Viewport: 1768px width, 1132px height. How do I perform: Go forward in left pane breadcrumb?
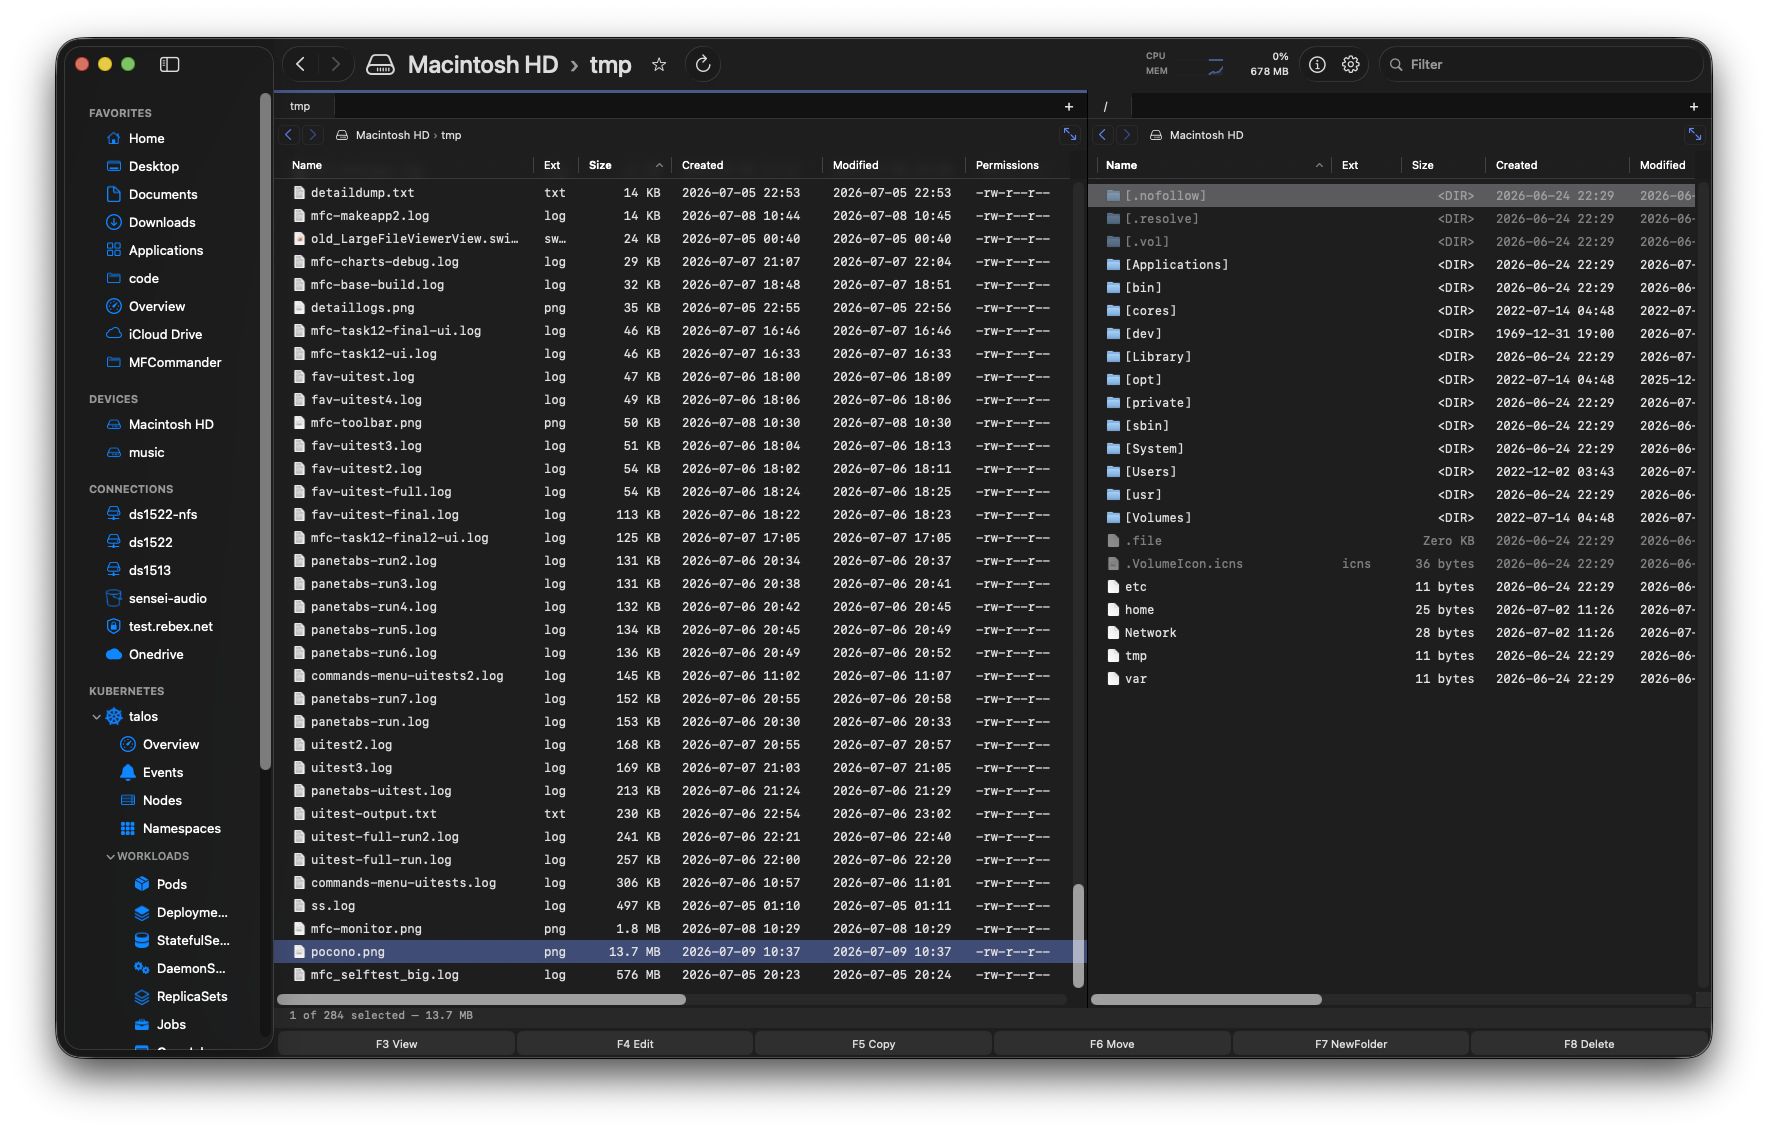312,135
